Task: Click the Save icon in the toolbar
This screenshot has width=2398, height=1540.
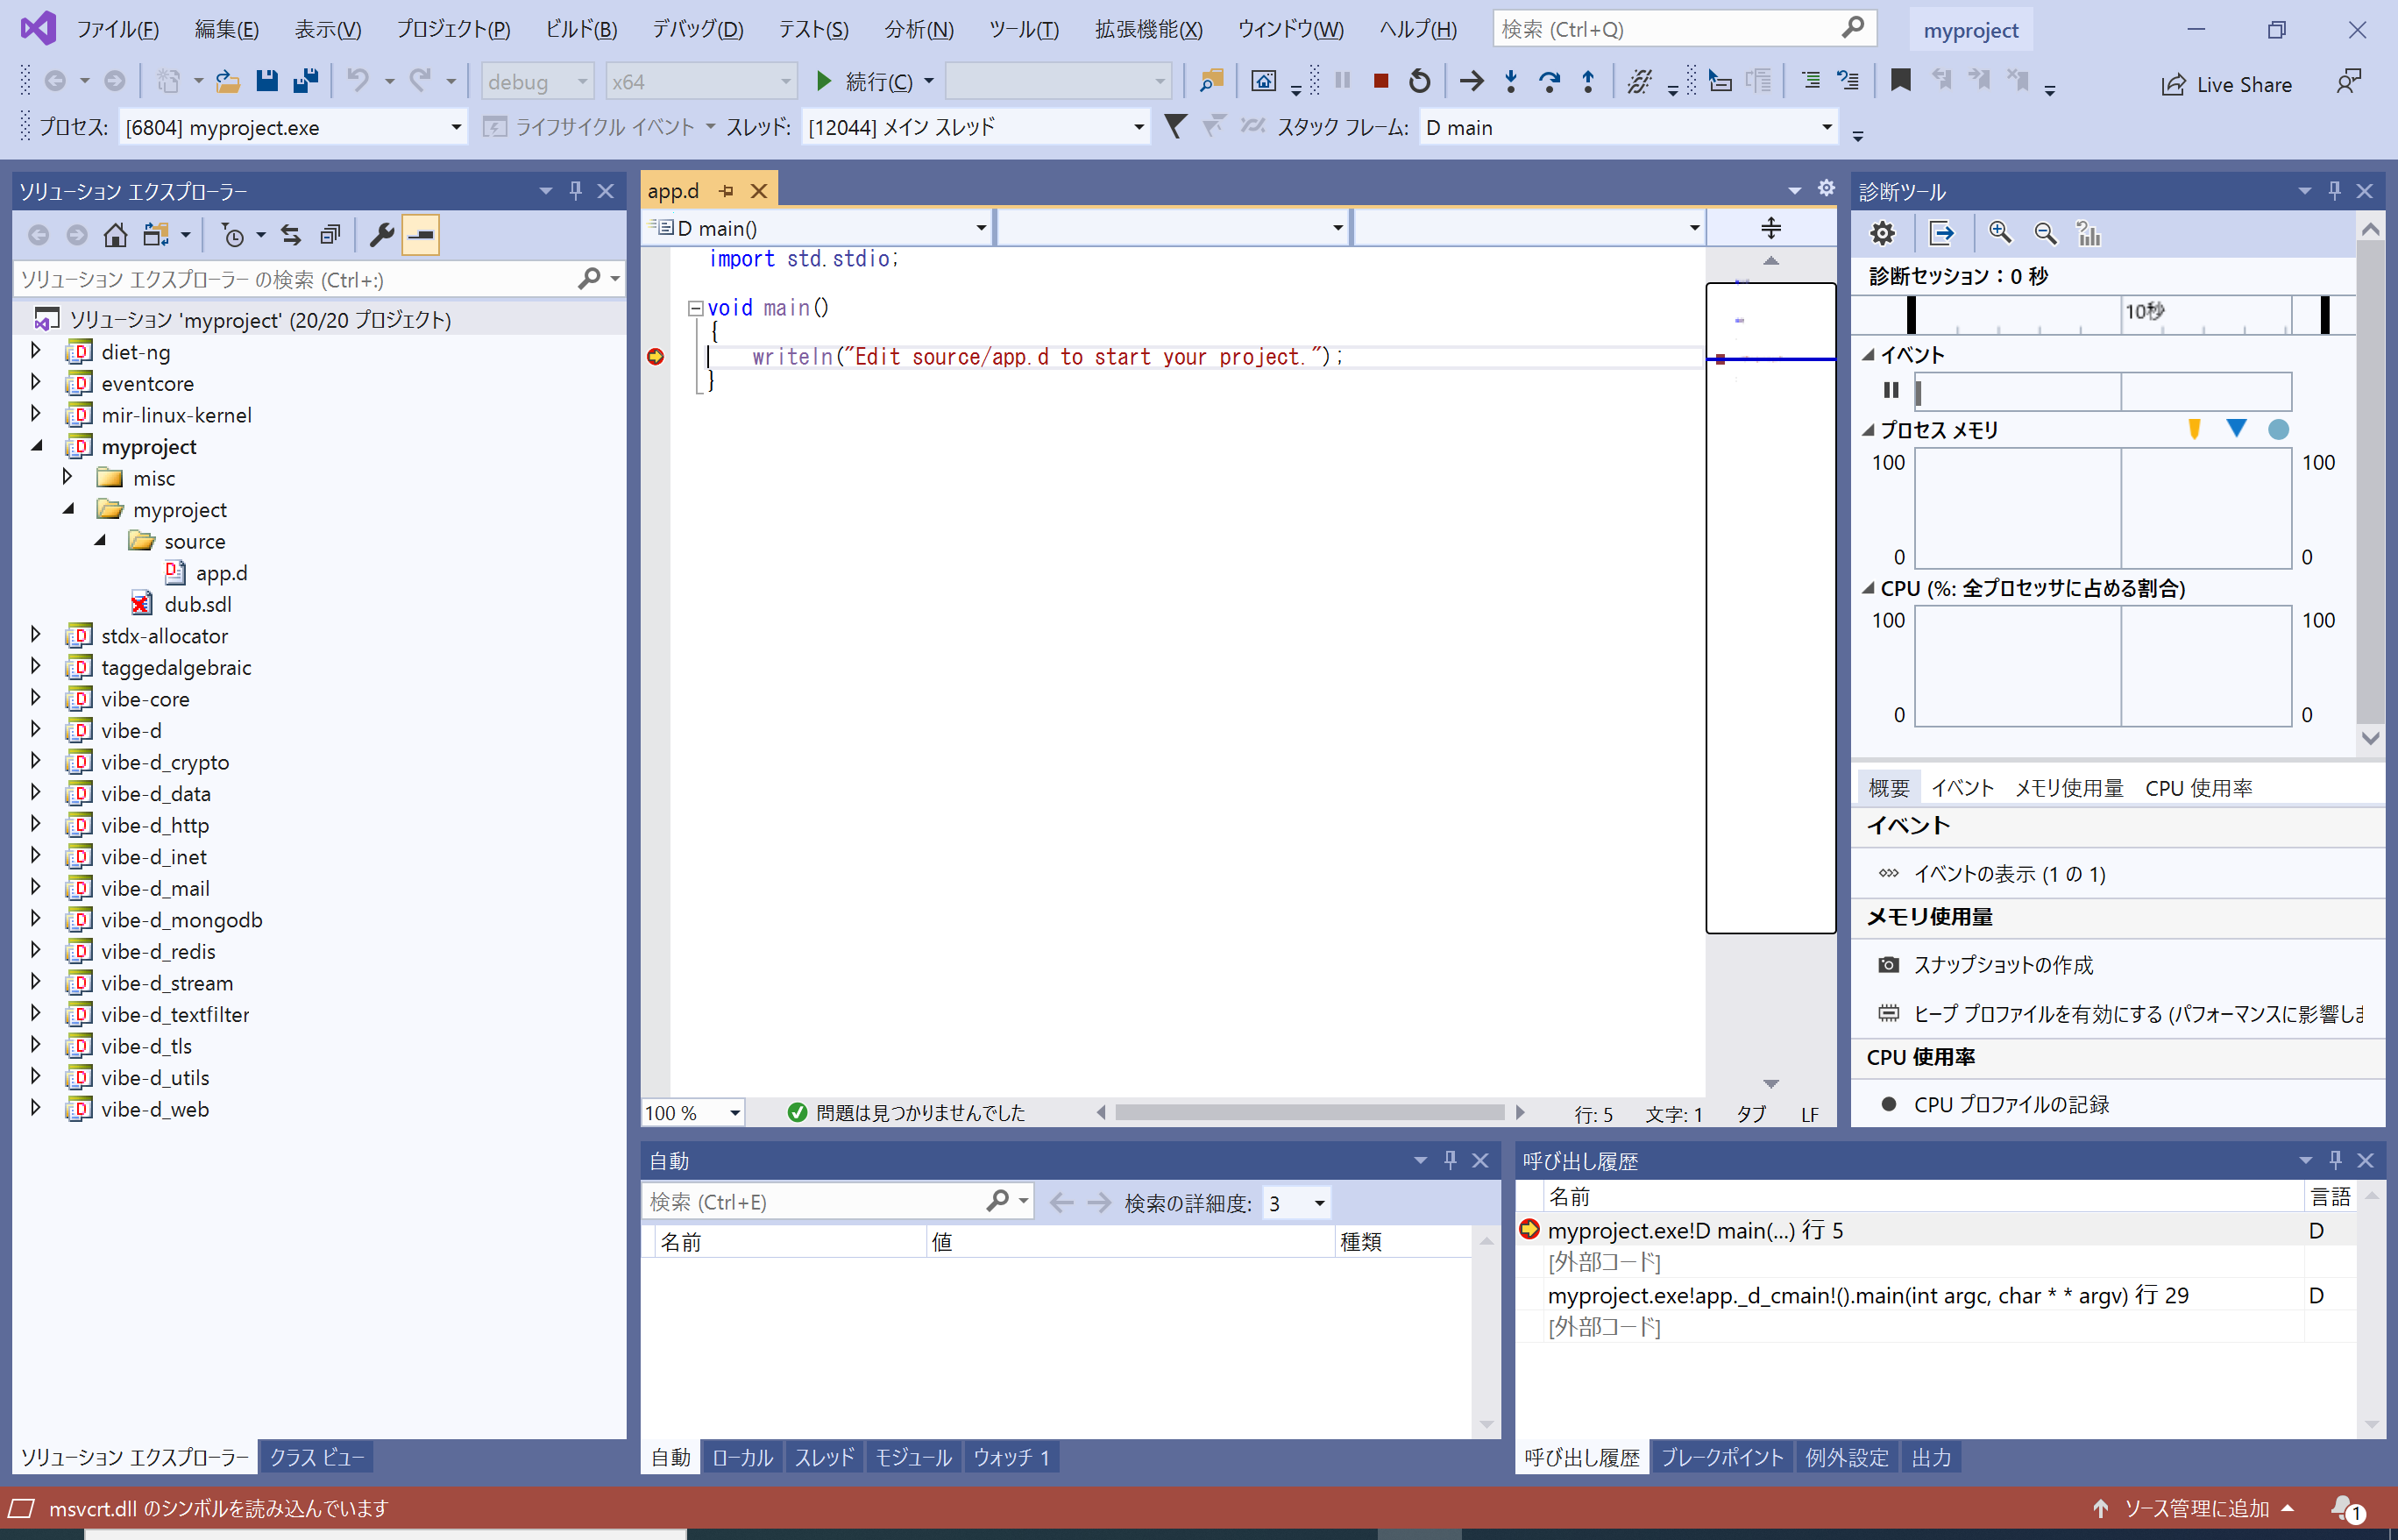Action: [267, 81]
